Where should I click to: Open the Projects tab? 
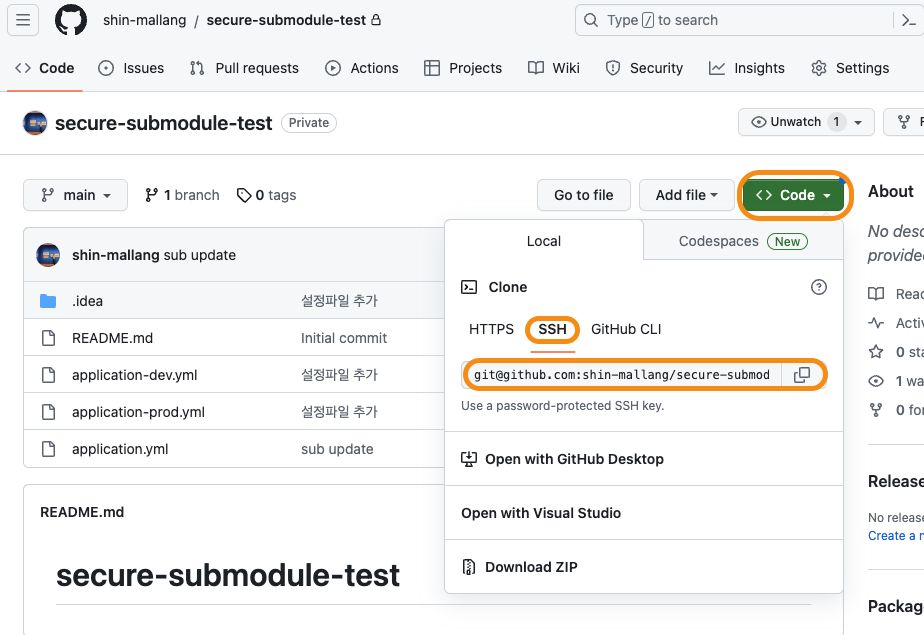point(463,68)
